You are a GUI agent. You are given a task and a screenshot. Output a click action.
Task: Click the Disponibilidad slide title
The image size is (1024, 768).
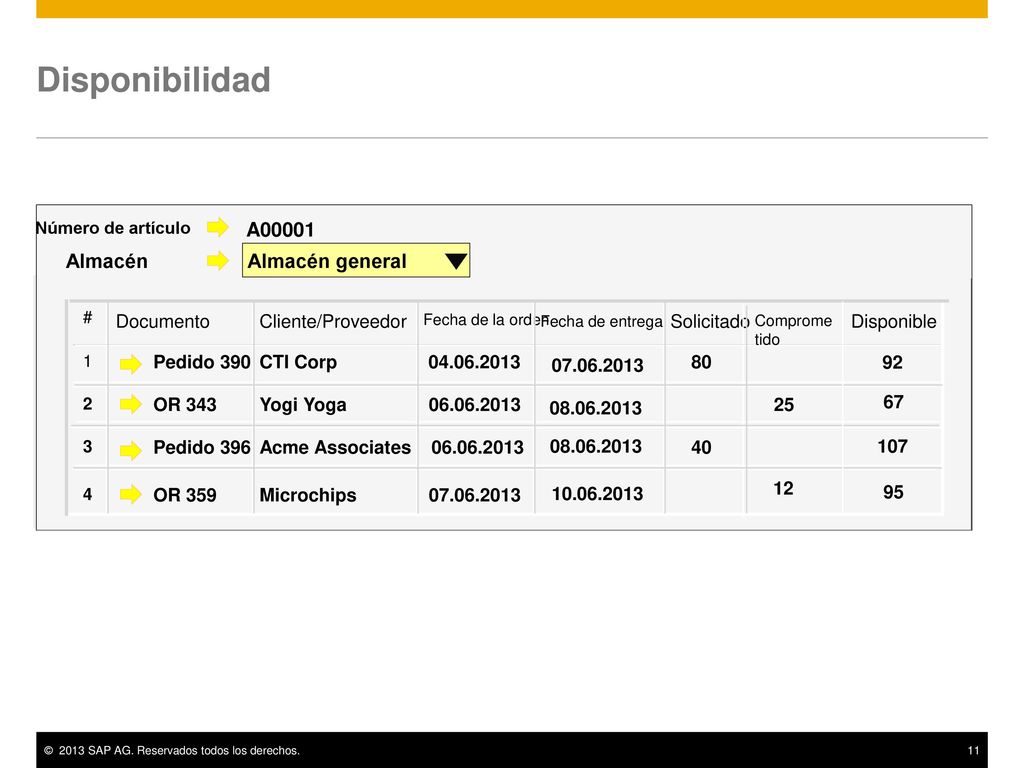click(153, 80)
